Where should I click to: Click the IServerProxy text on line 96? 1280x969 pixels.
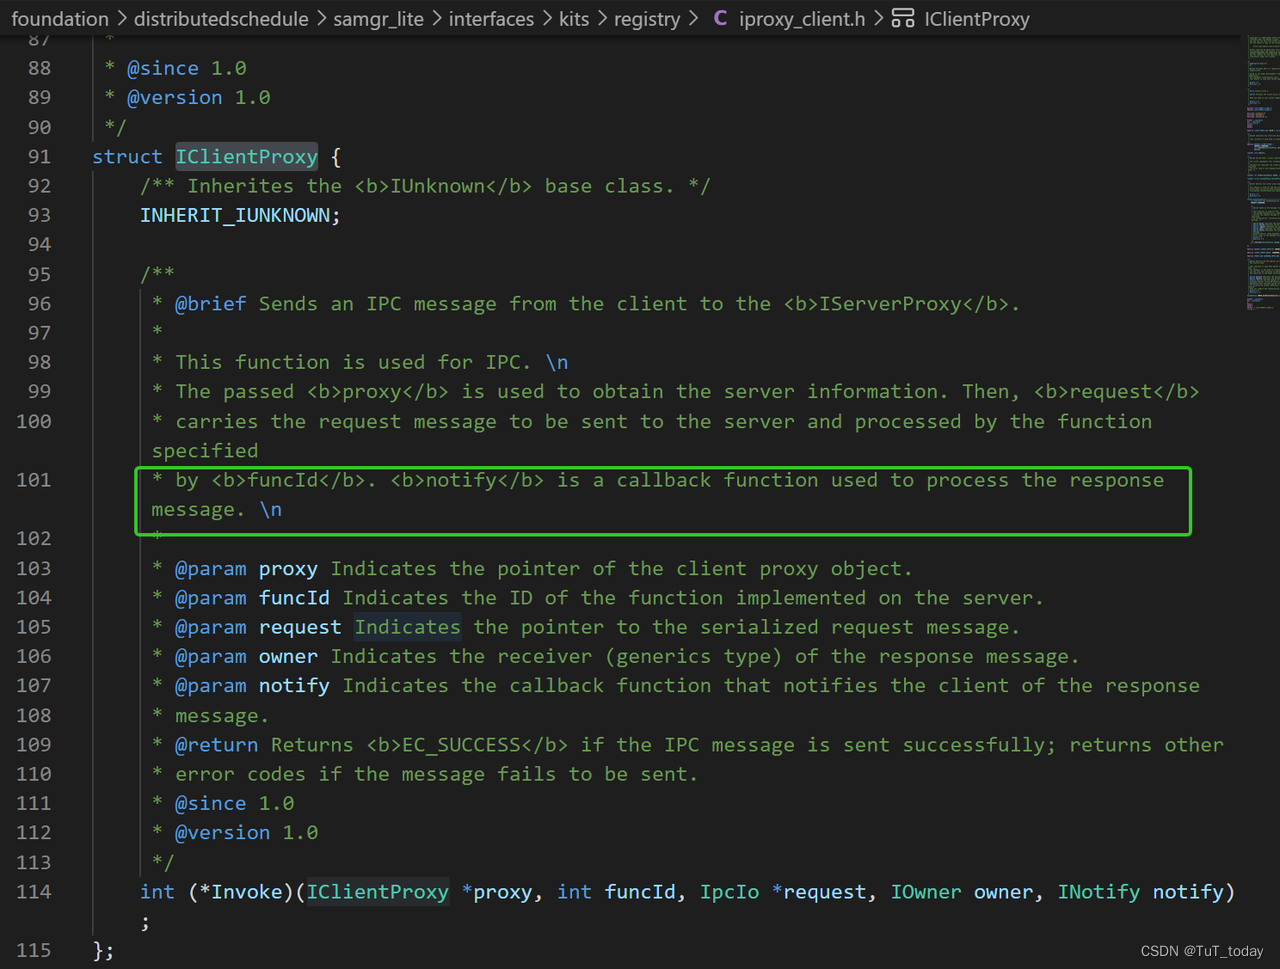pyautogui.click(x=890, y=303)
